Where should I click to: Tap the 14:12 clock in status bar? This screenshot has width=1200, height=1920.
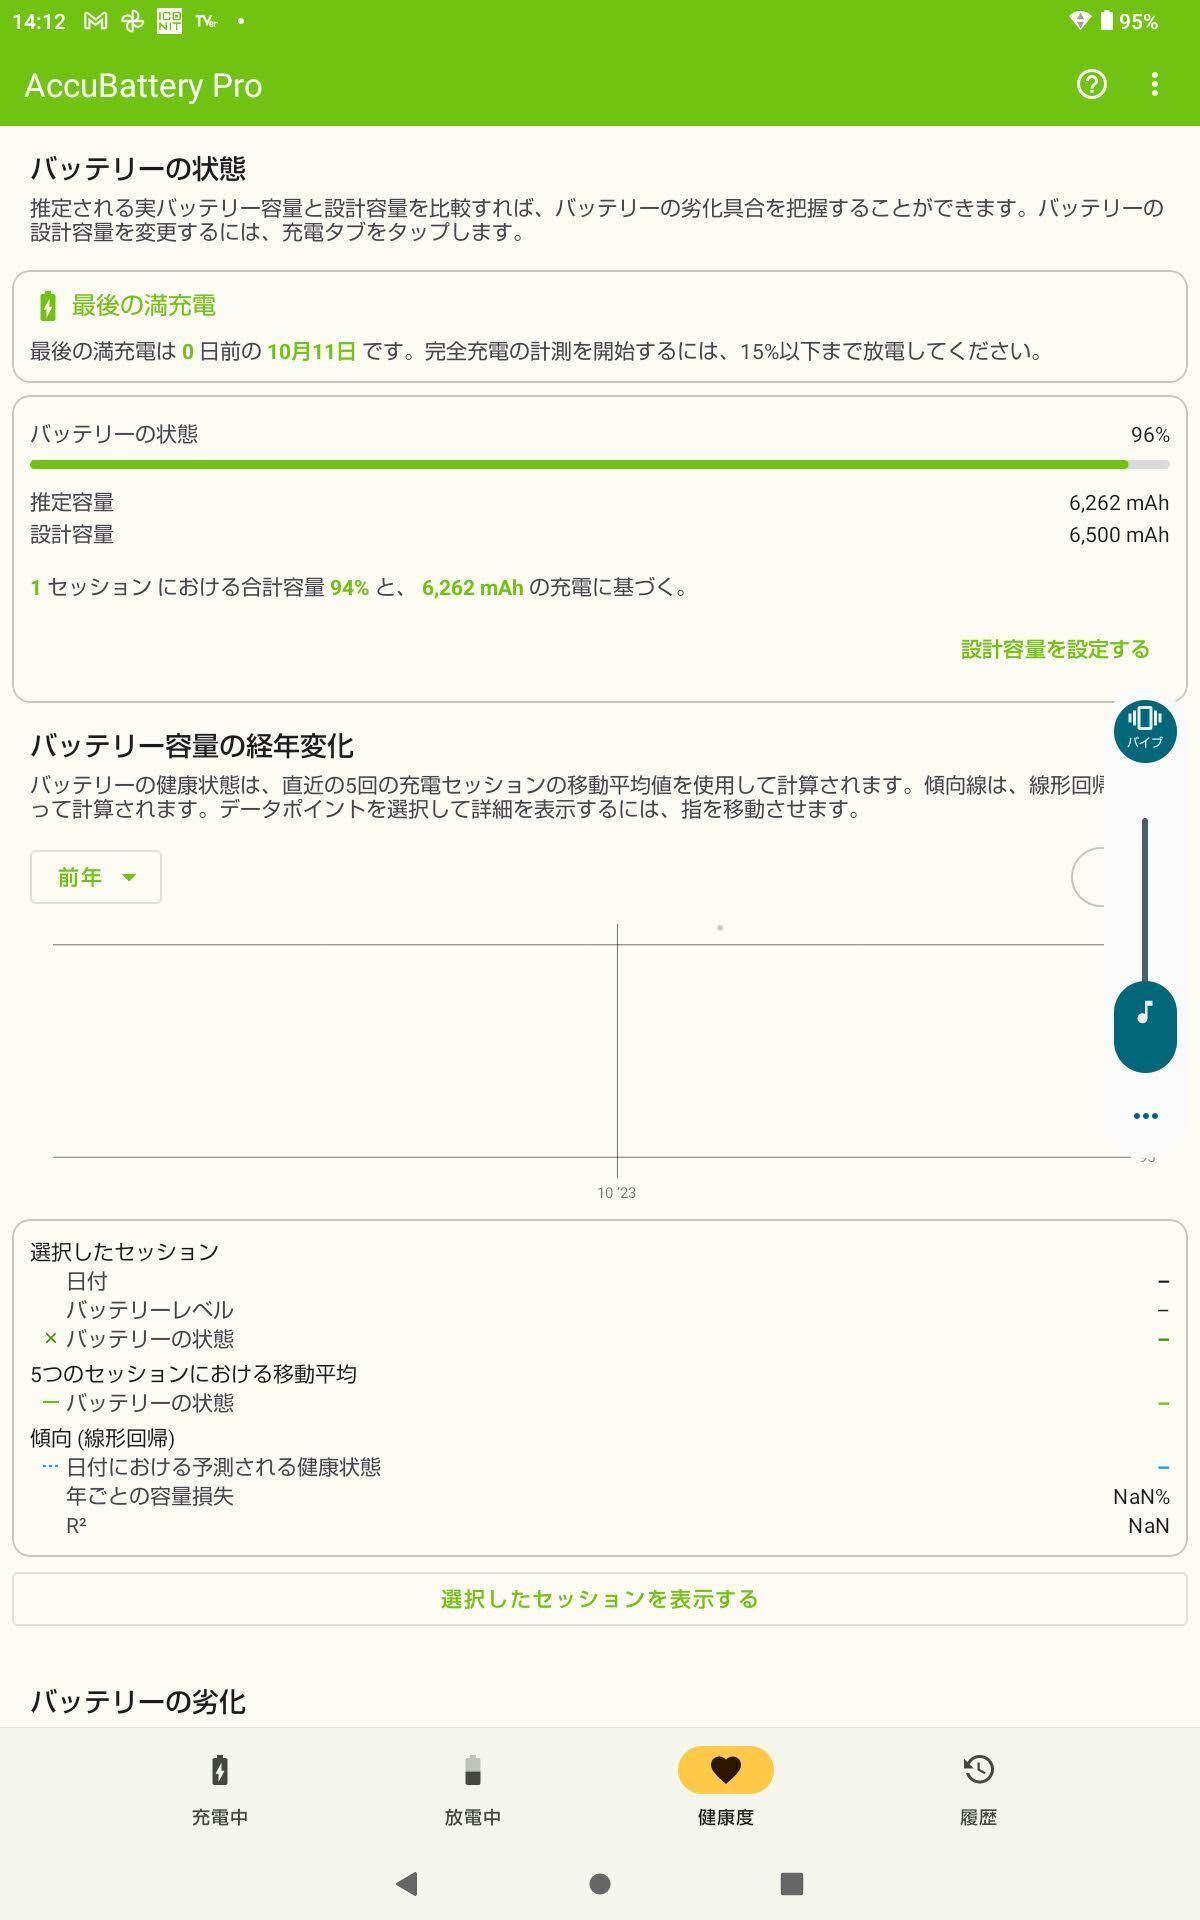tap(39, 21)
